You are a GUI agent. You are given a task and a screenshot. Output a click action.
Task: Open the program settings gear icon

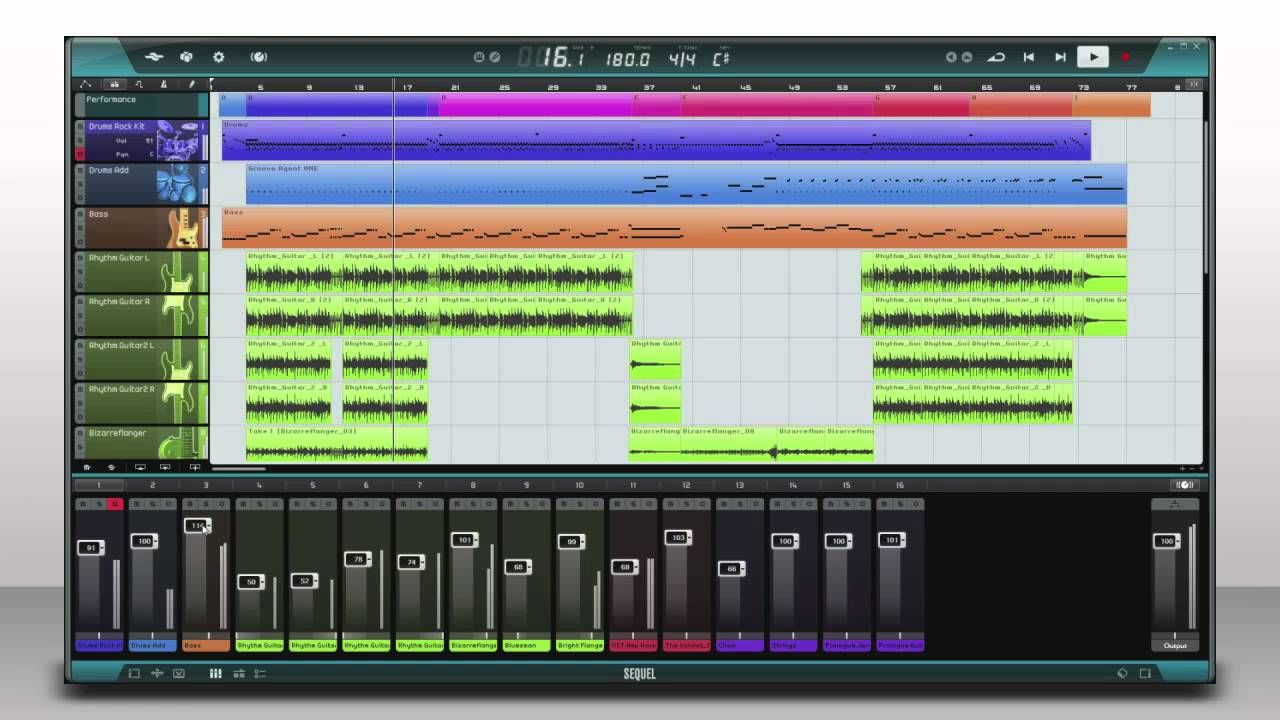click(218, 57)
